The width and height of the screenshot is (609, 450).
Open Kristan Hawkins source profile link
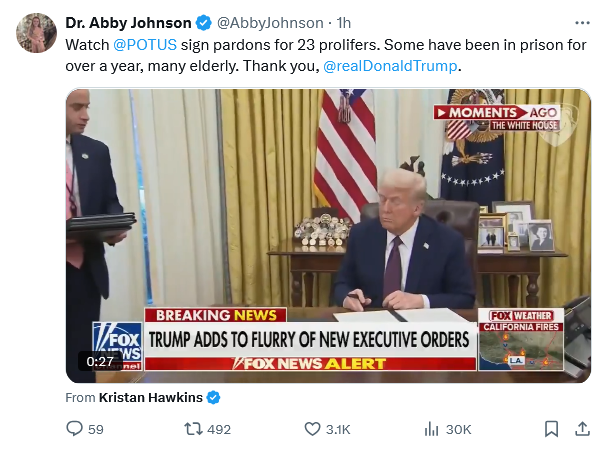click(151, 398)
